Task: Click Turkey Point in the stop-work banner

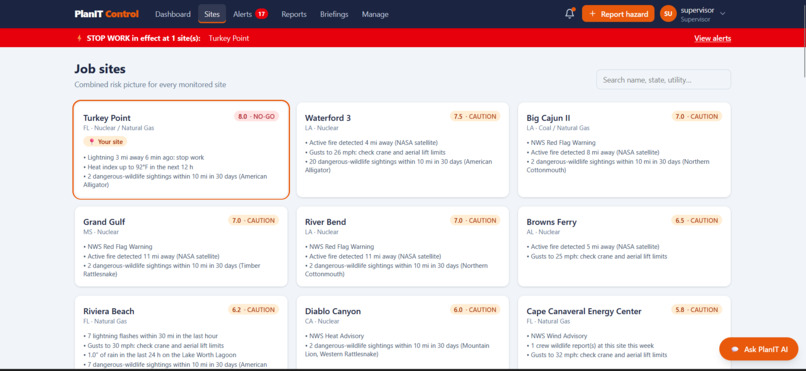Action: pos(229,38)
